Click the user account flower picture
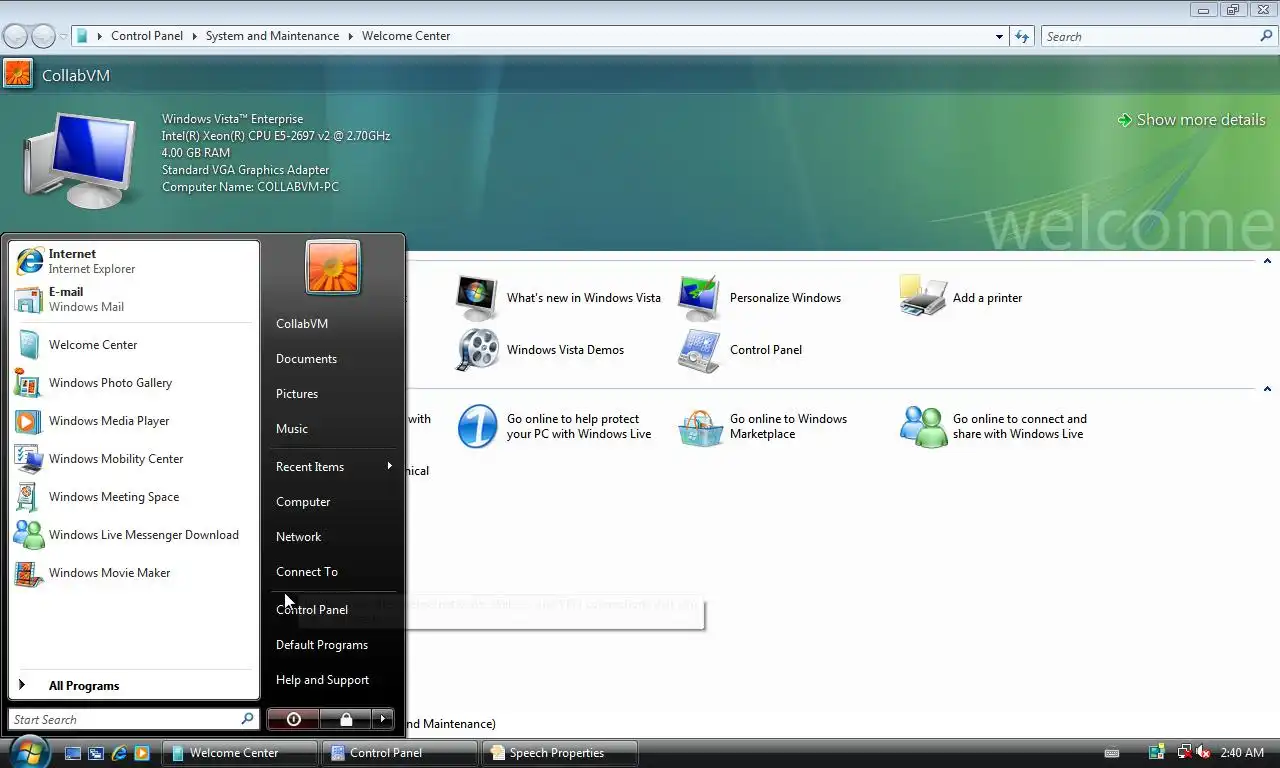The height and width of the screenshot is (768, 1280). click(x=333, y=267)
